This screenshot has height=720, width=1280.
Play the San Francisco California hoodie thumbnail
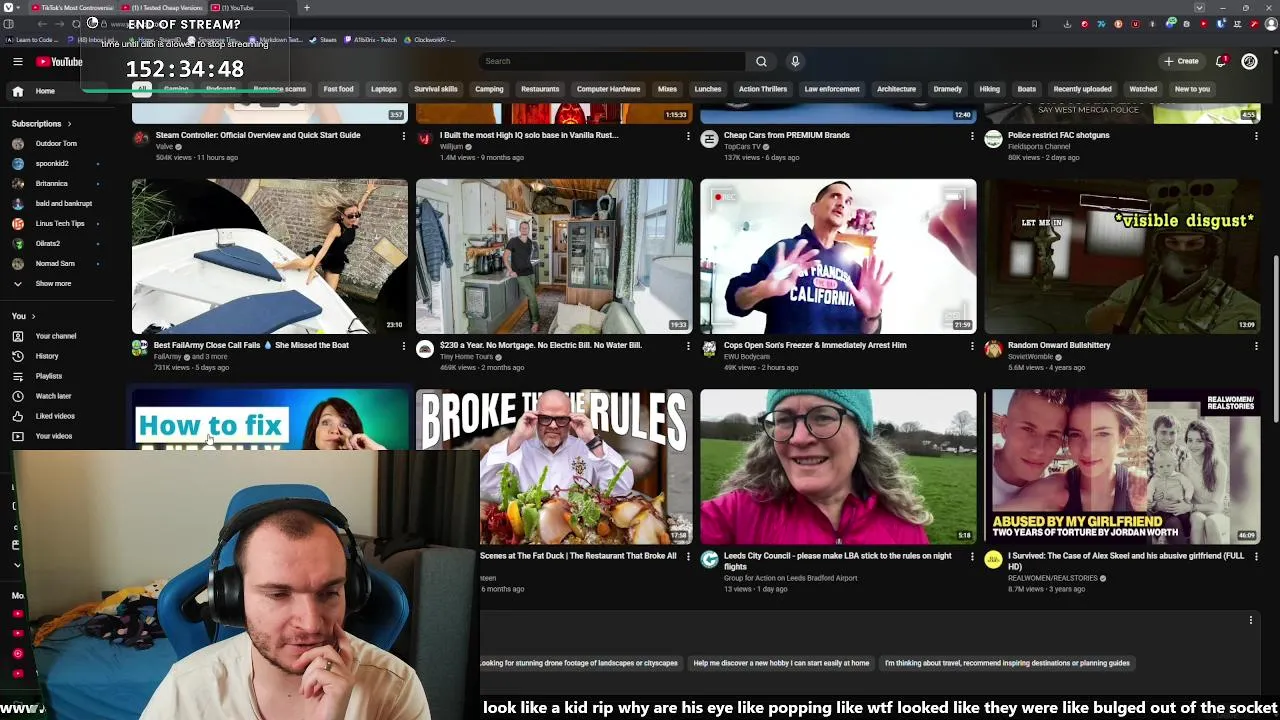pos(838,256)
